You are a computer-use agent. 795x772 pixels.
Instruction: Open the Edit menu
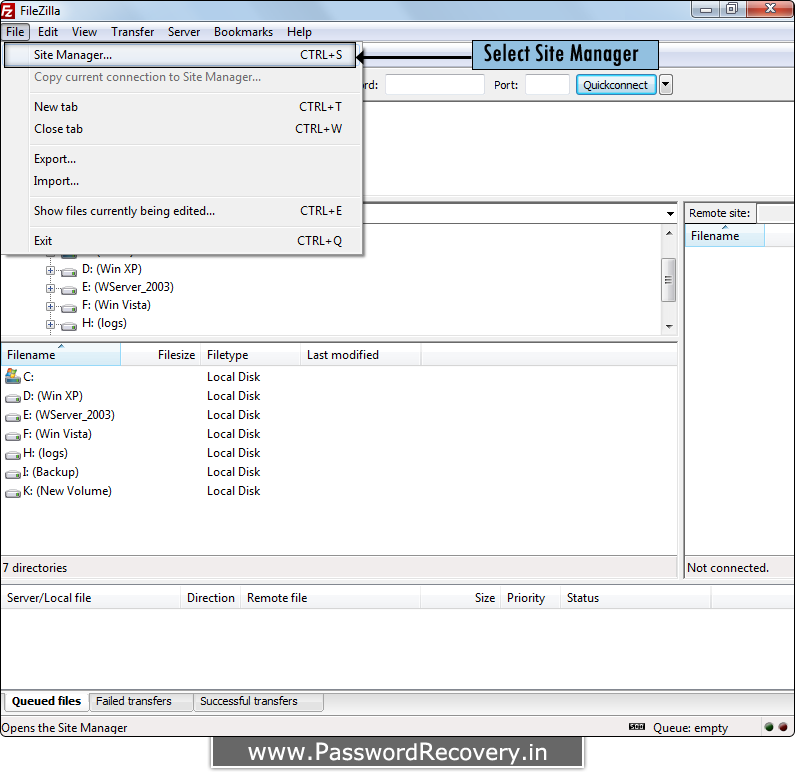tap(48, 32)
